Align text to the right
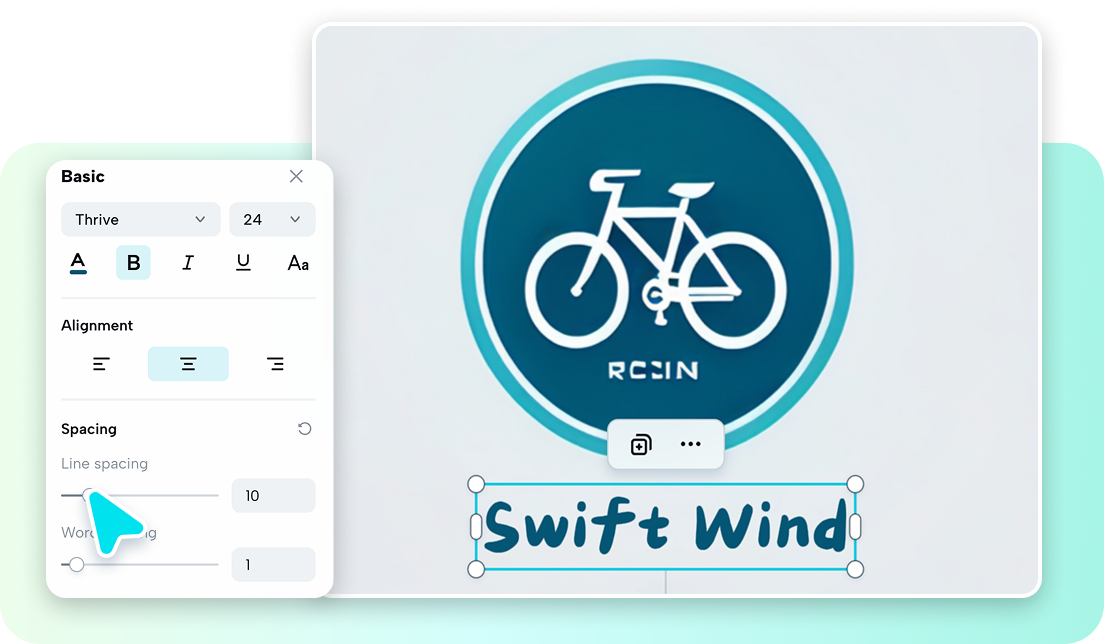 click(275, 364)
